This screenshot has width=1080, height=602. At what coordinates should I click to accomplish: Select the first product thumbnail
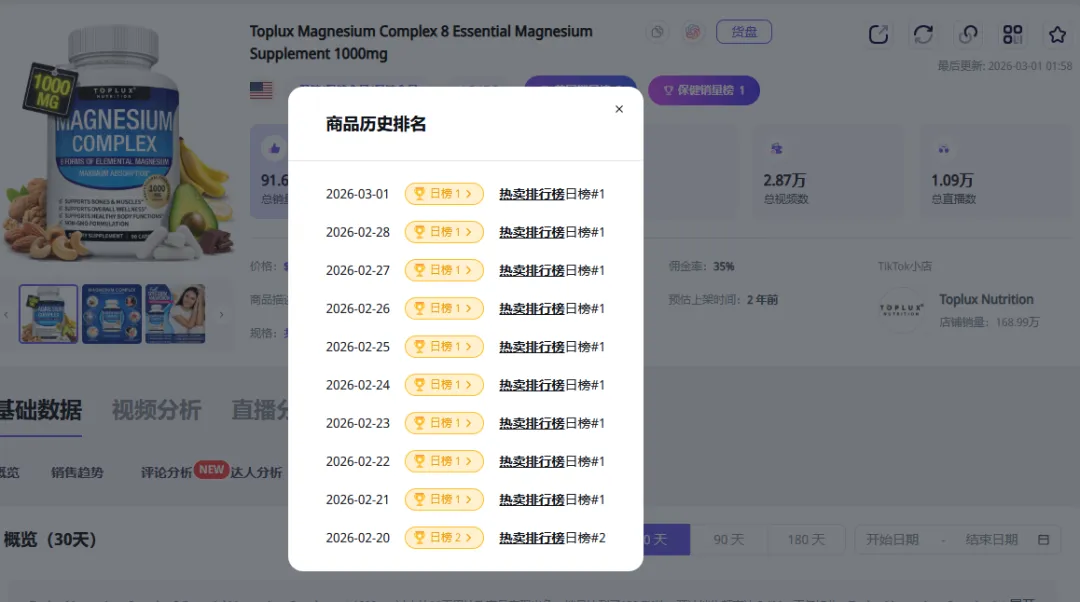(48, 314)
